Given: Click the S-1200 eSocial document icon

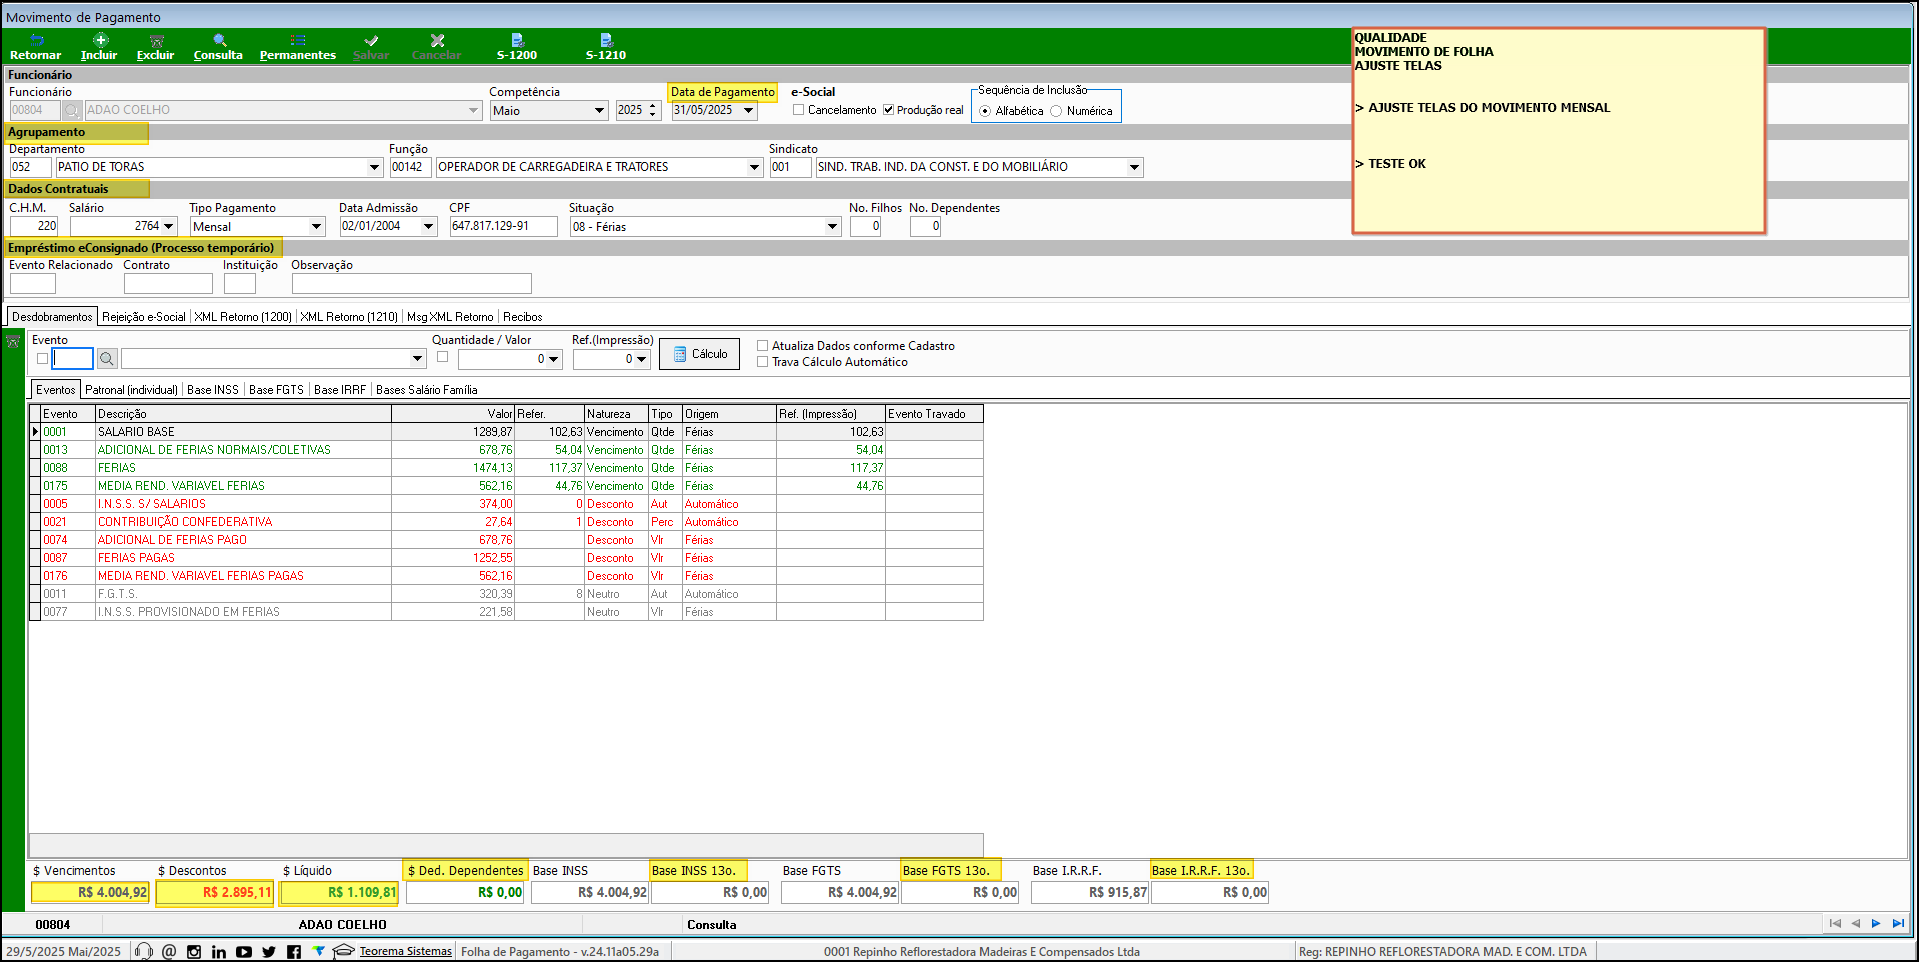Looking at the screenshot, I should [x=517, y=47].
